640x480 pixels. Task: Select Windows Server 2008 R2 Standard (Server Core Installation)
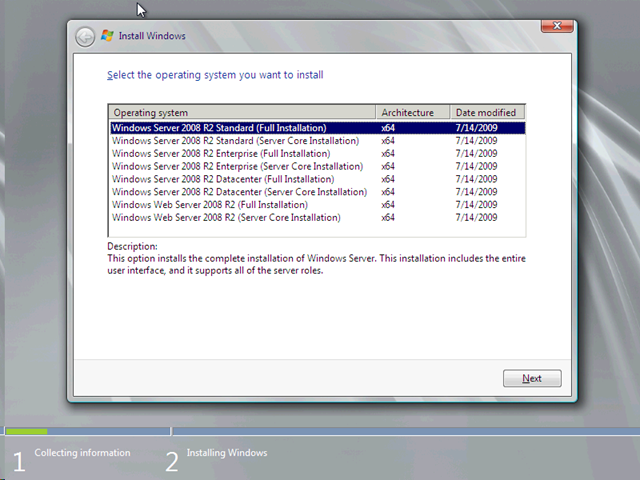pyautogui.click(x=318, y=141)
